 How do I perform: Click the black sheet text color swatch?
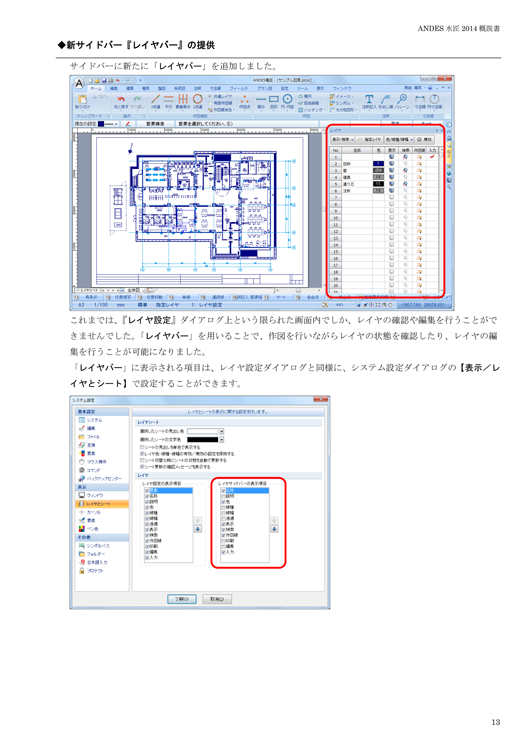203,440
